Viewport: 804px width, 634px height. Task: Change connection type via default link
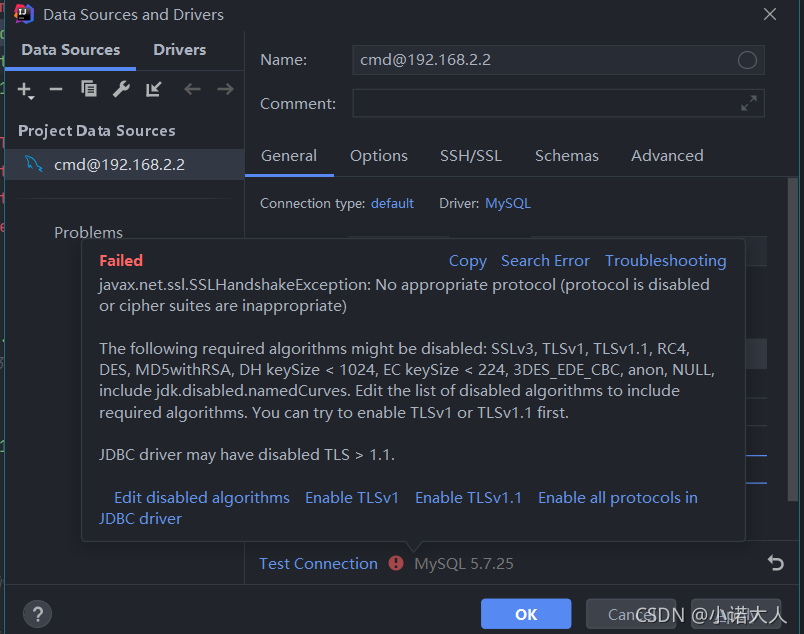pos(392,204)
